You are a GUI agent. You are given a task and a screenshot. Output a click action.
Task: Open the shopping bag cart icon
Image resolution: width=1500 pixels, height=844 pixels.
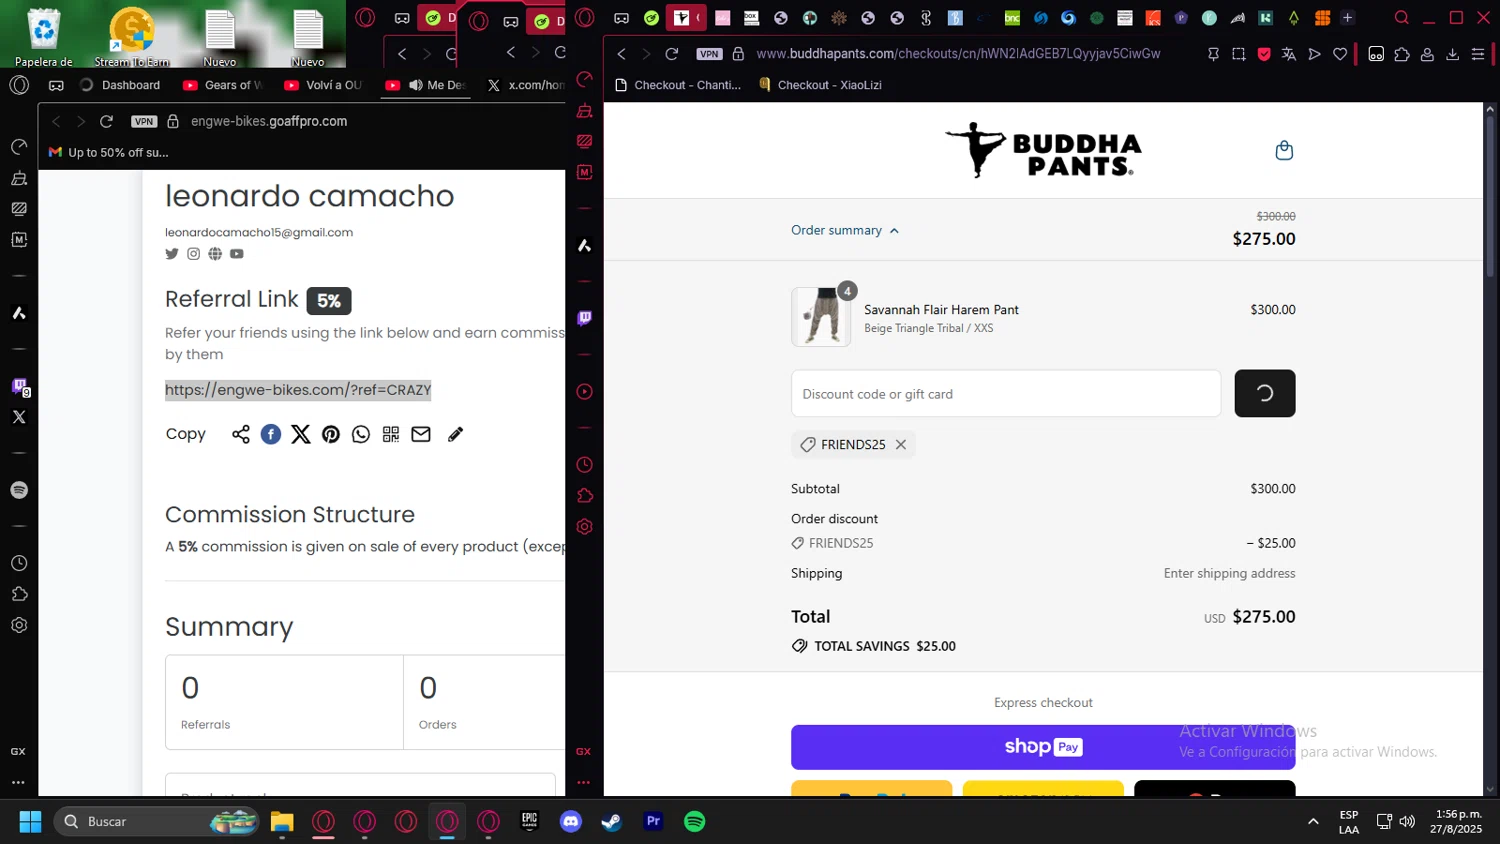(x=1284, y=151)
